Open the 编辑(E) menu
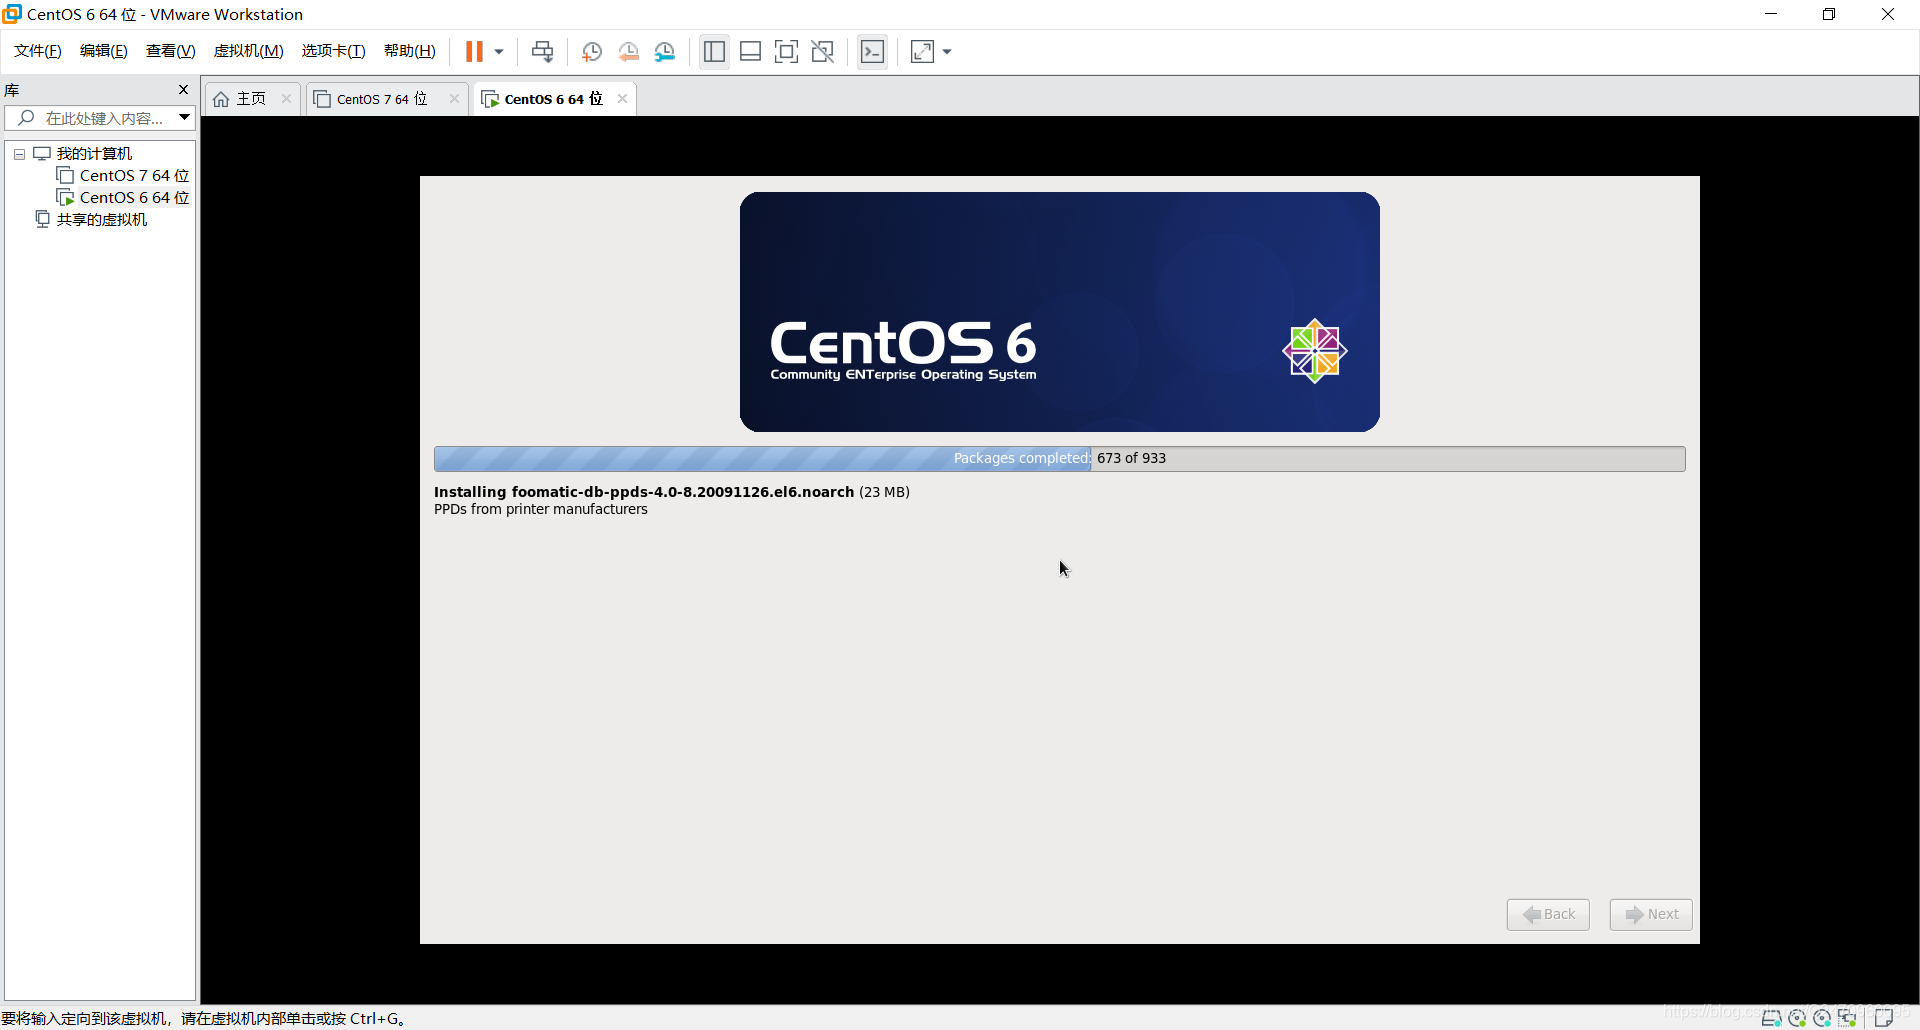 point(104,51)
